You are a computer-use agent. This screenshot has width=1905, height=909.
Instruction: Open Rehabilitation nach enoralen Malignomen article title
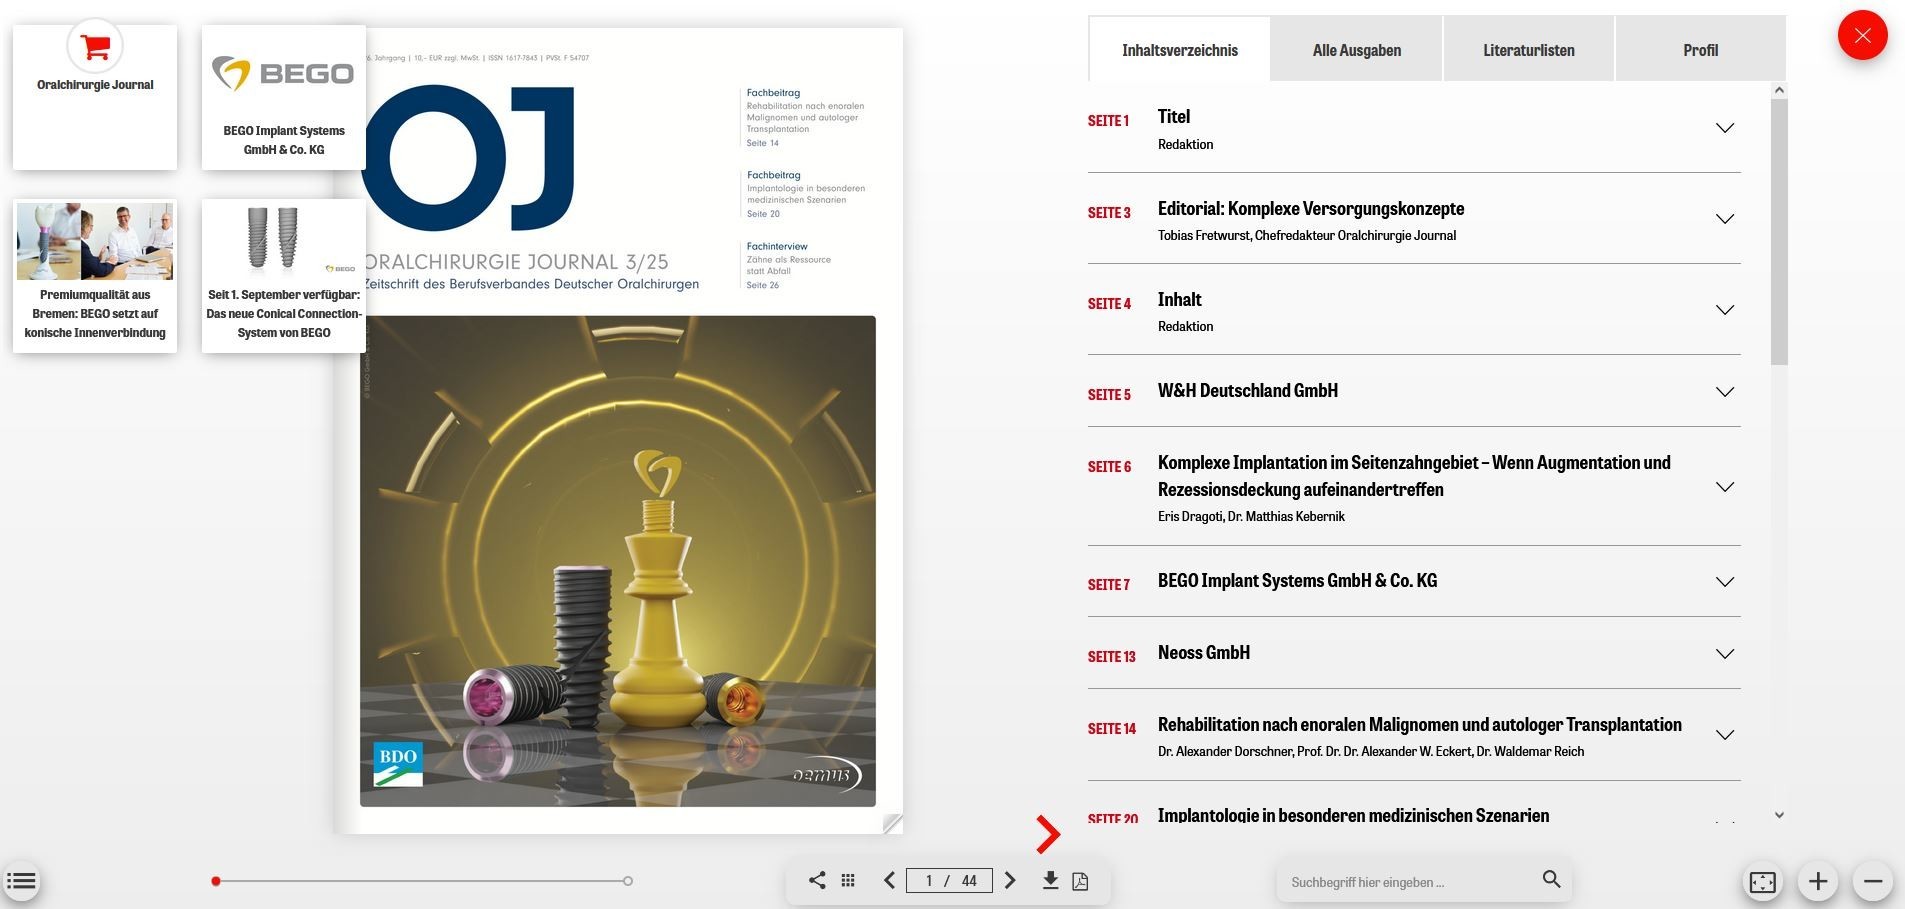point(1420,724)
